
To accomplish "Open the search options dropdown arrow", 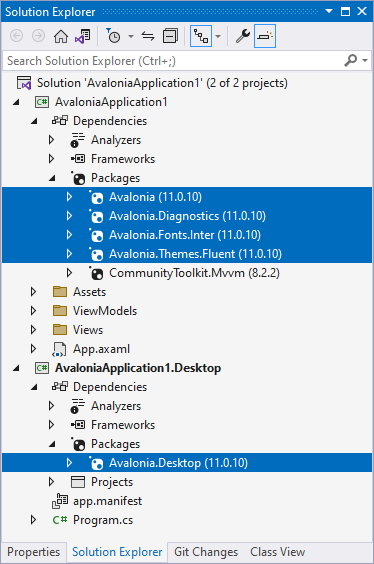I will pos(365,60).
